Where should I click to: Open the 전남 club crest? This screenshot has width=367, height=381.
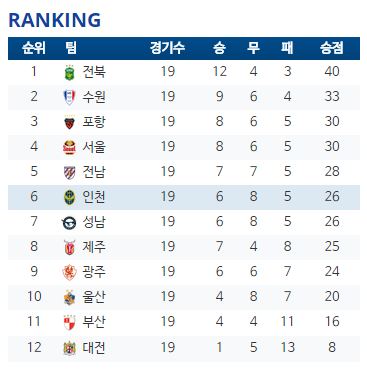coord(70,172)
